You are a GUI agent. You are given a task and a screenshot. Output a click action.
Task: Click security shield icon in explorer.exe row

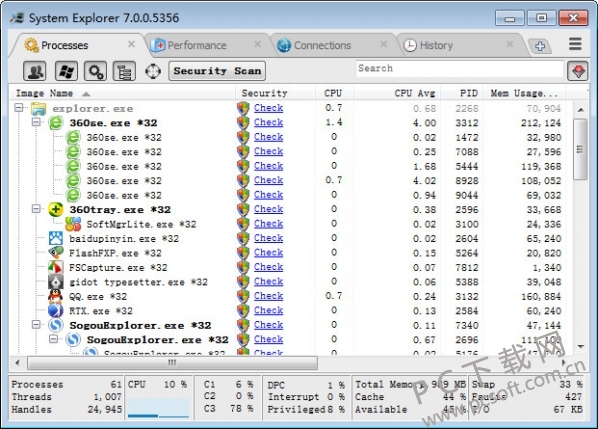click(243, 108)
